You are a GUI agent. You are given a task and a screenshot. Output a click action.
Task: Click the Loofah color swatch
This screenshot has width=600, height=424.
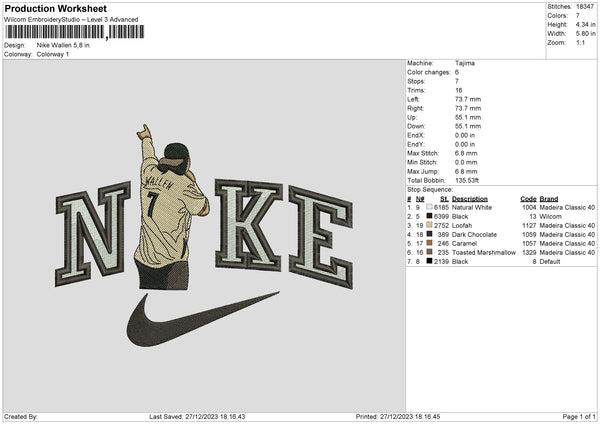pyautogui.click(x=429, y=225)
